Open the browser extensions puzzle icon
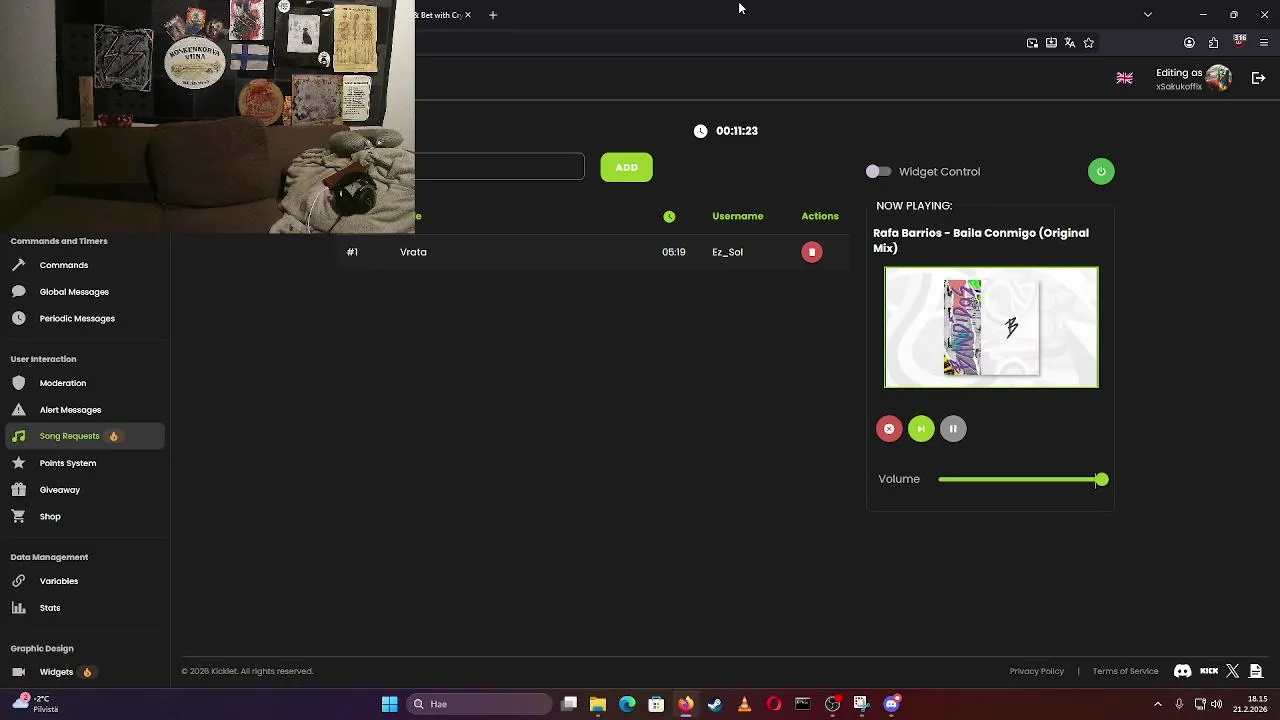 click(x=1214, y=43)
